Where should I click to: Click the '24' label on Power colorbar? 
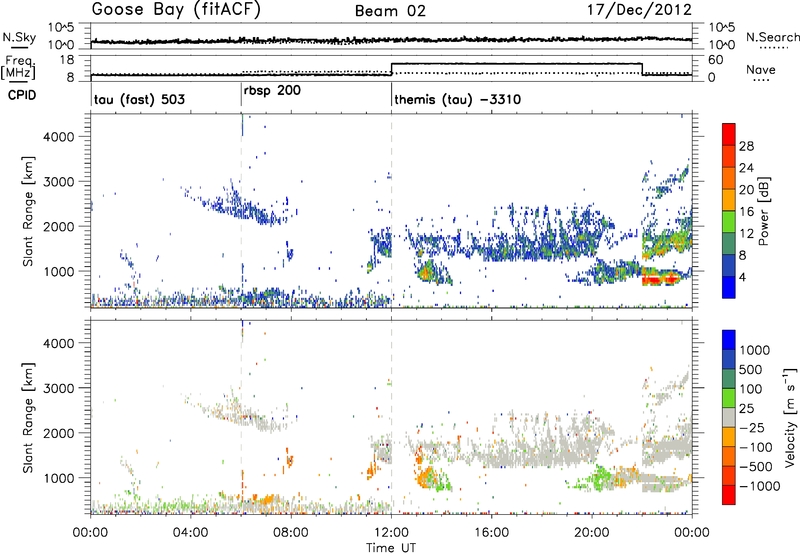coord(746,168)
